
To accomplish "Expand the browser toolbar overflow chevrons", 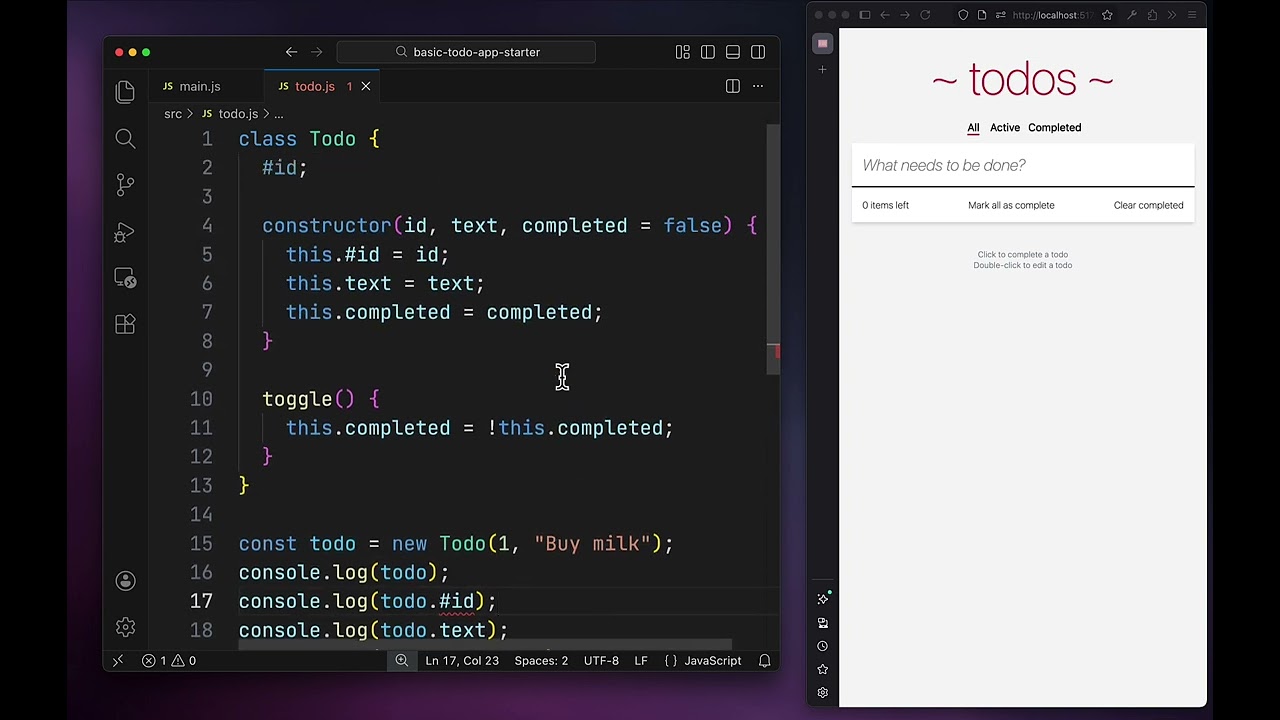I will click(1172, 15).
